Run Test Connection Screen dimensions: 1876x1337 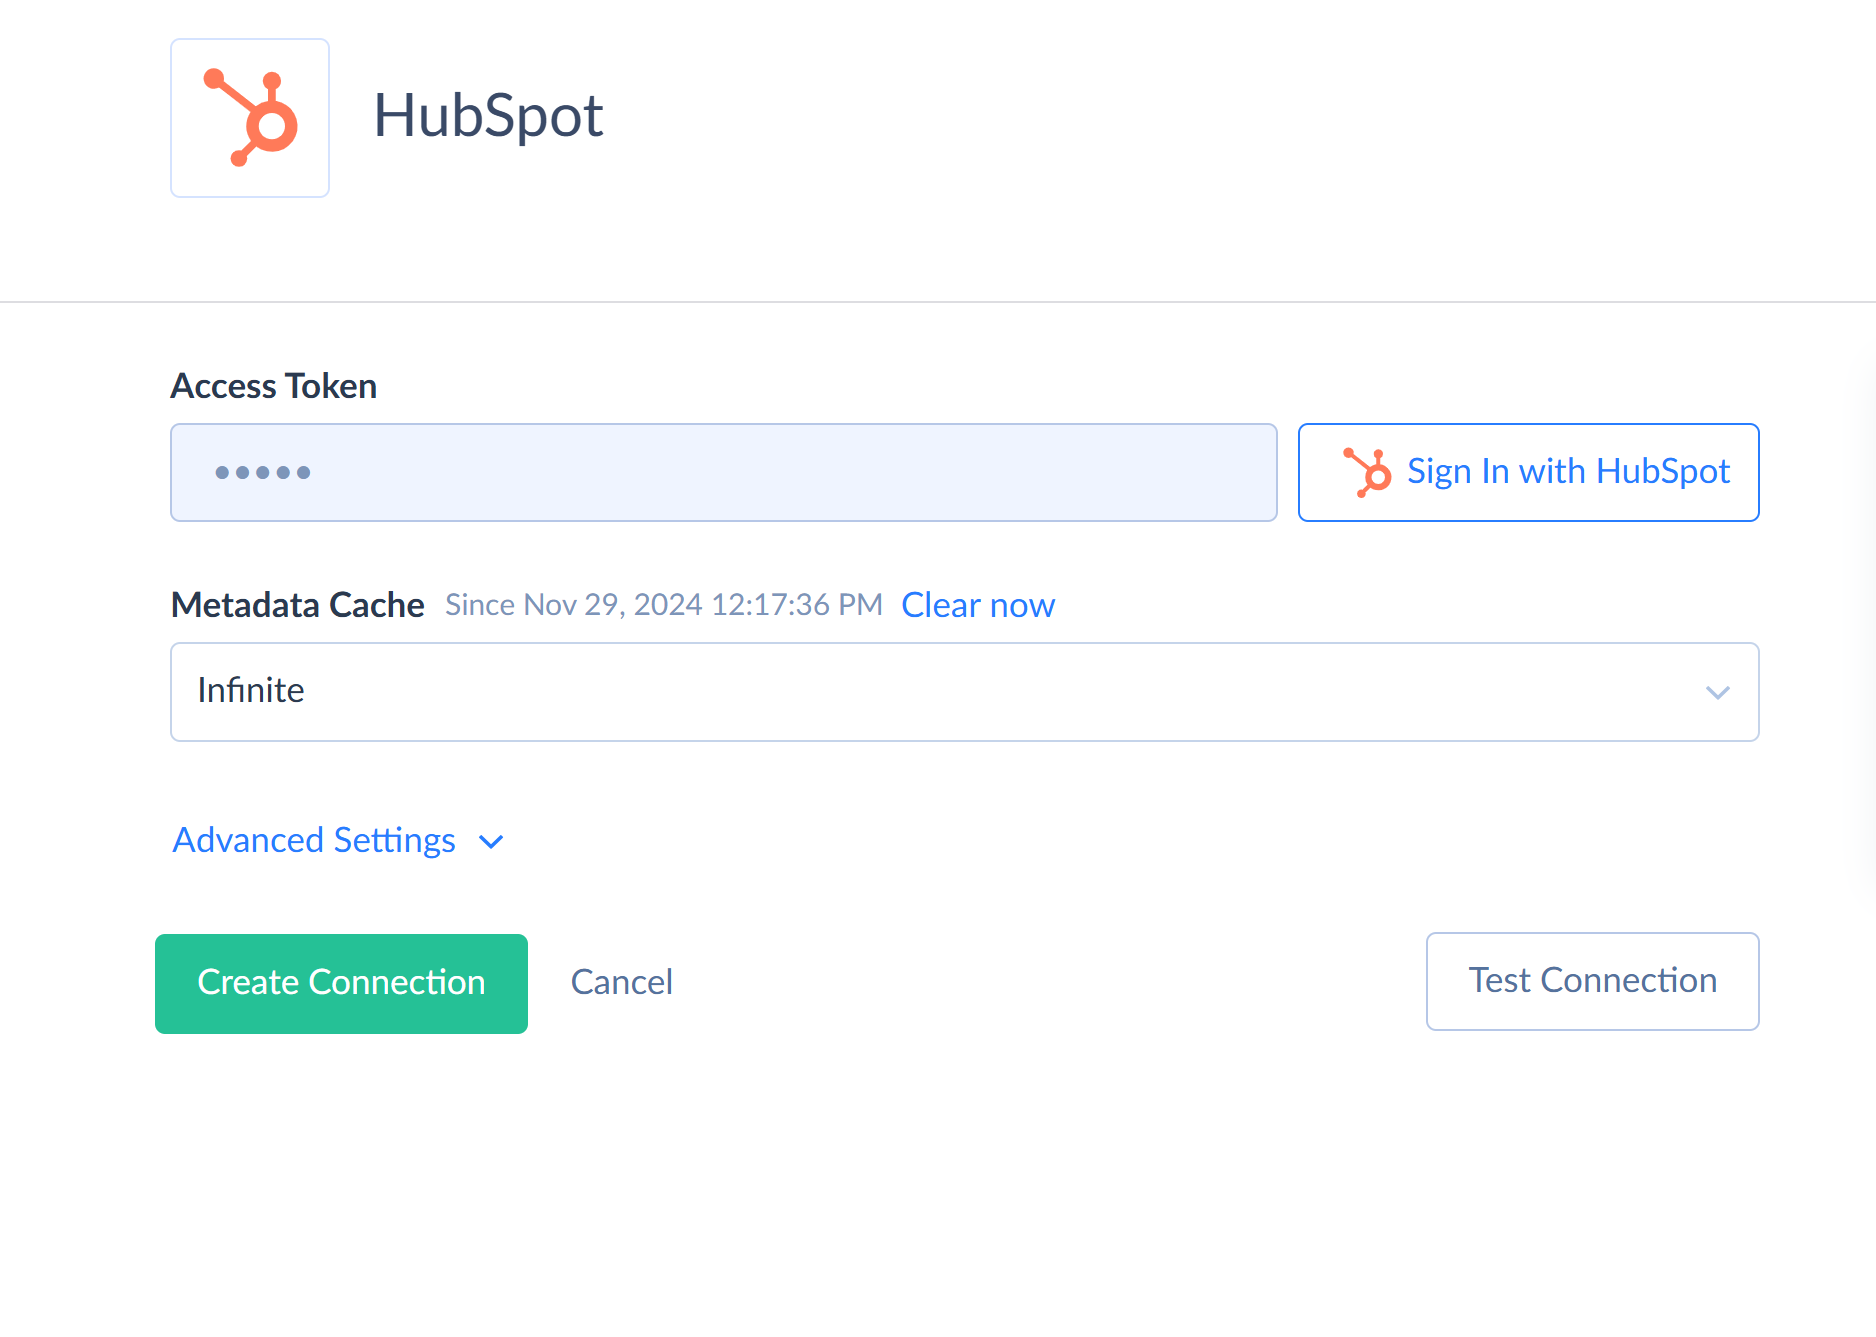[1592, 981]
